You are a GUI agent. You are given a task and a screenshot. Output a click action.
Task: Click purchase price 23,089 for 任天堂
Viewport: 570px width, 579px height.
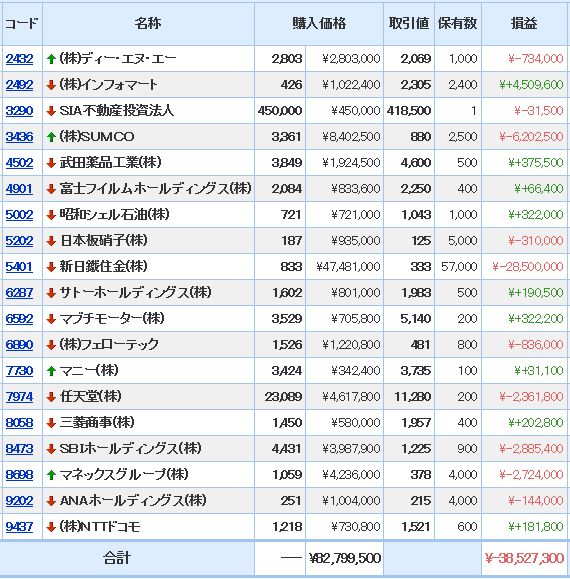point(283,397)
